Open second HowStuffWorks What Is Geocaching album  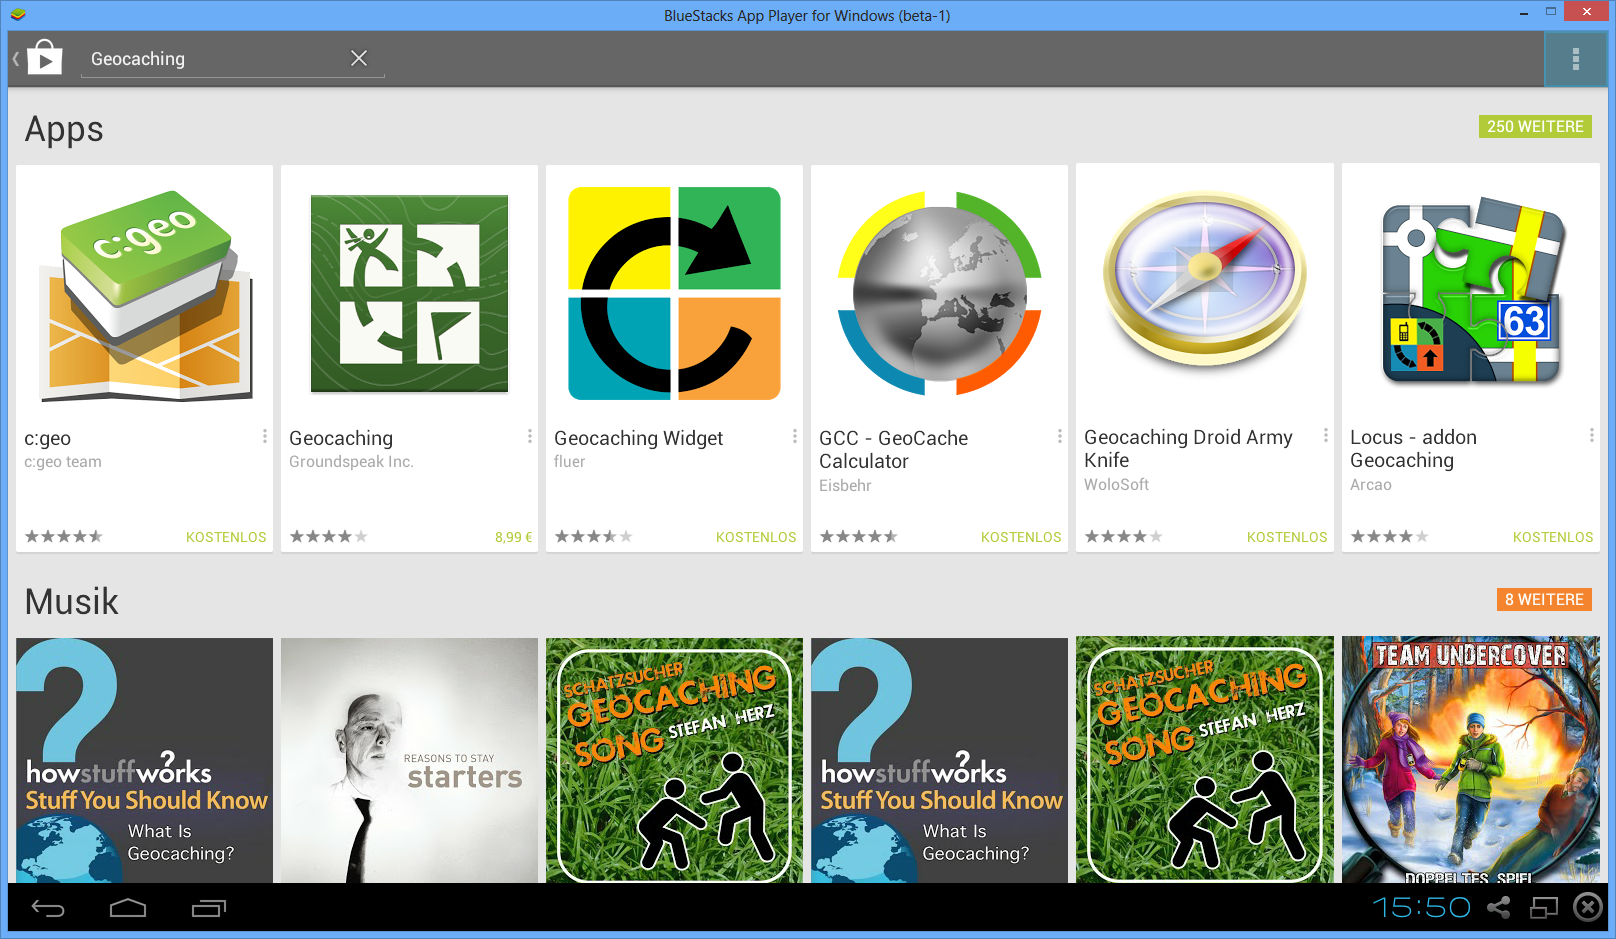pos(939,760)
